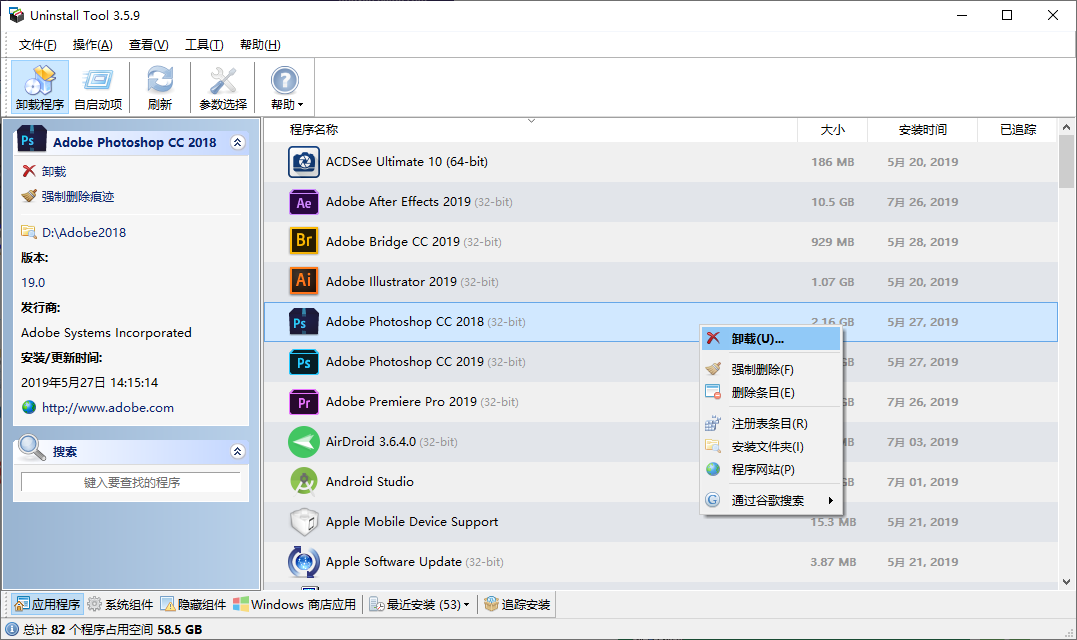Open the http://www.adobe.com link
Viewport: 1077px width, 640px height.
[x=108, y=407]
